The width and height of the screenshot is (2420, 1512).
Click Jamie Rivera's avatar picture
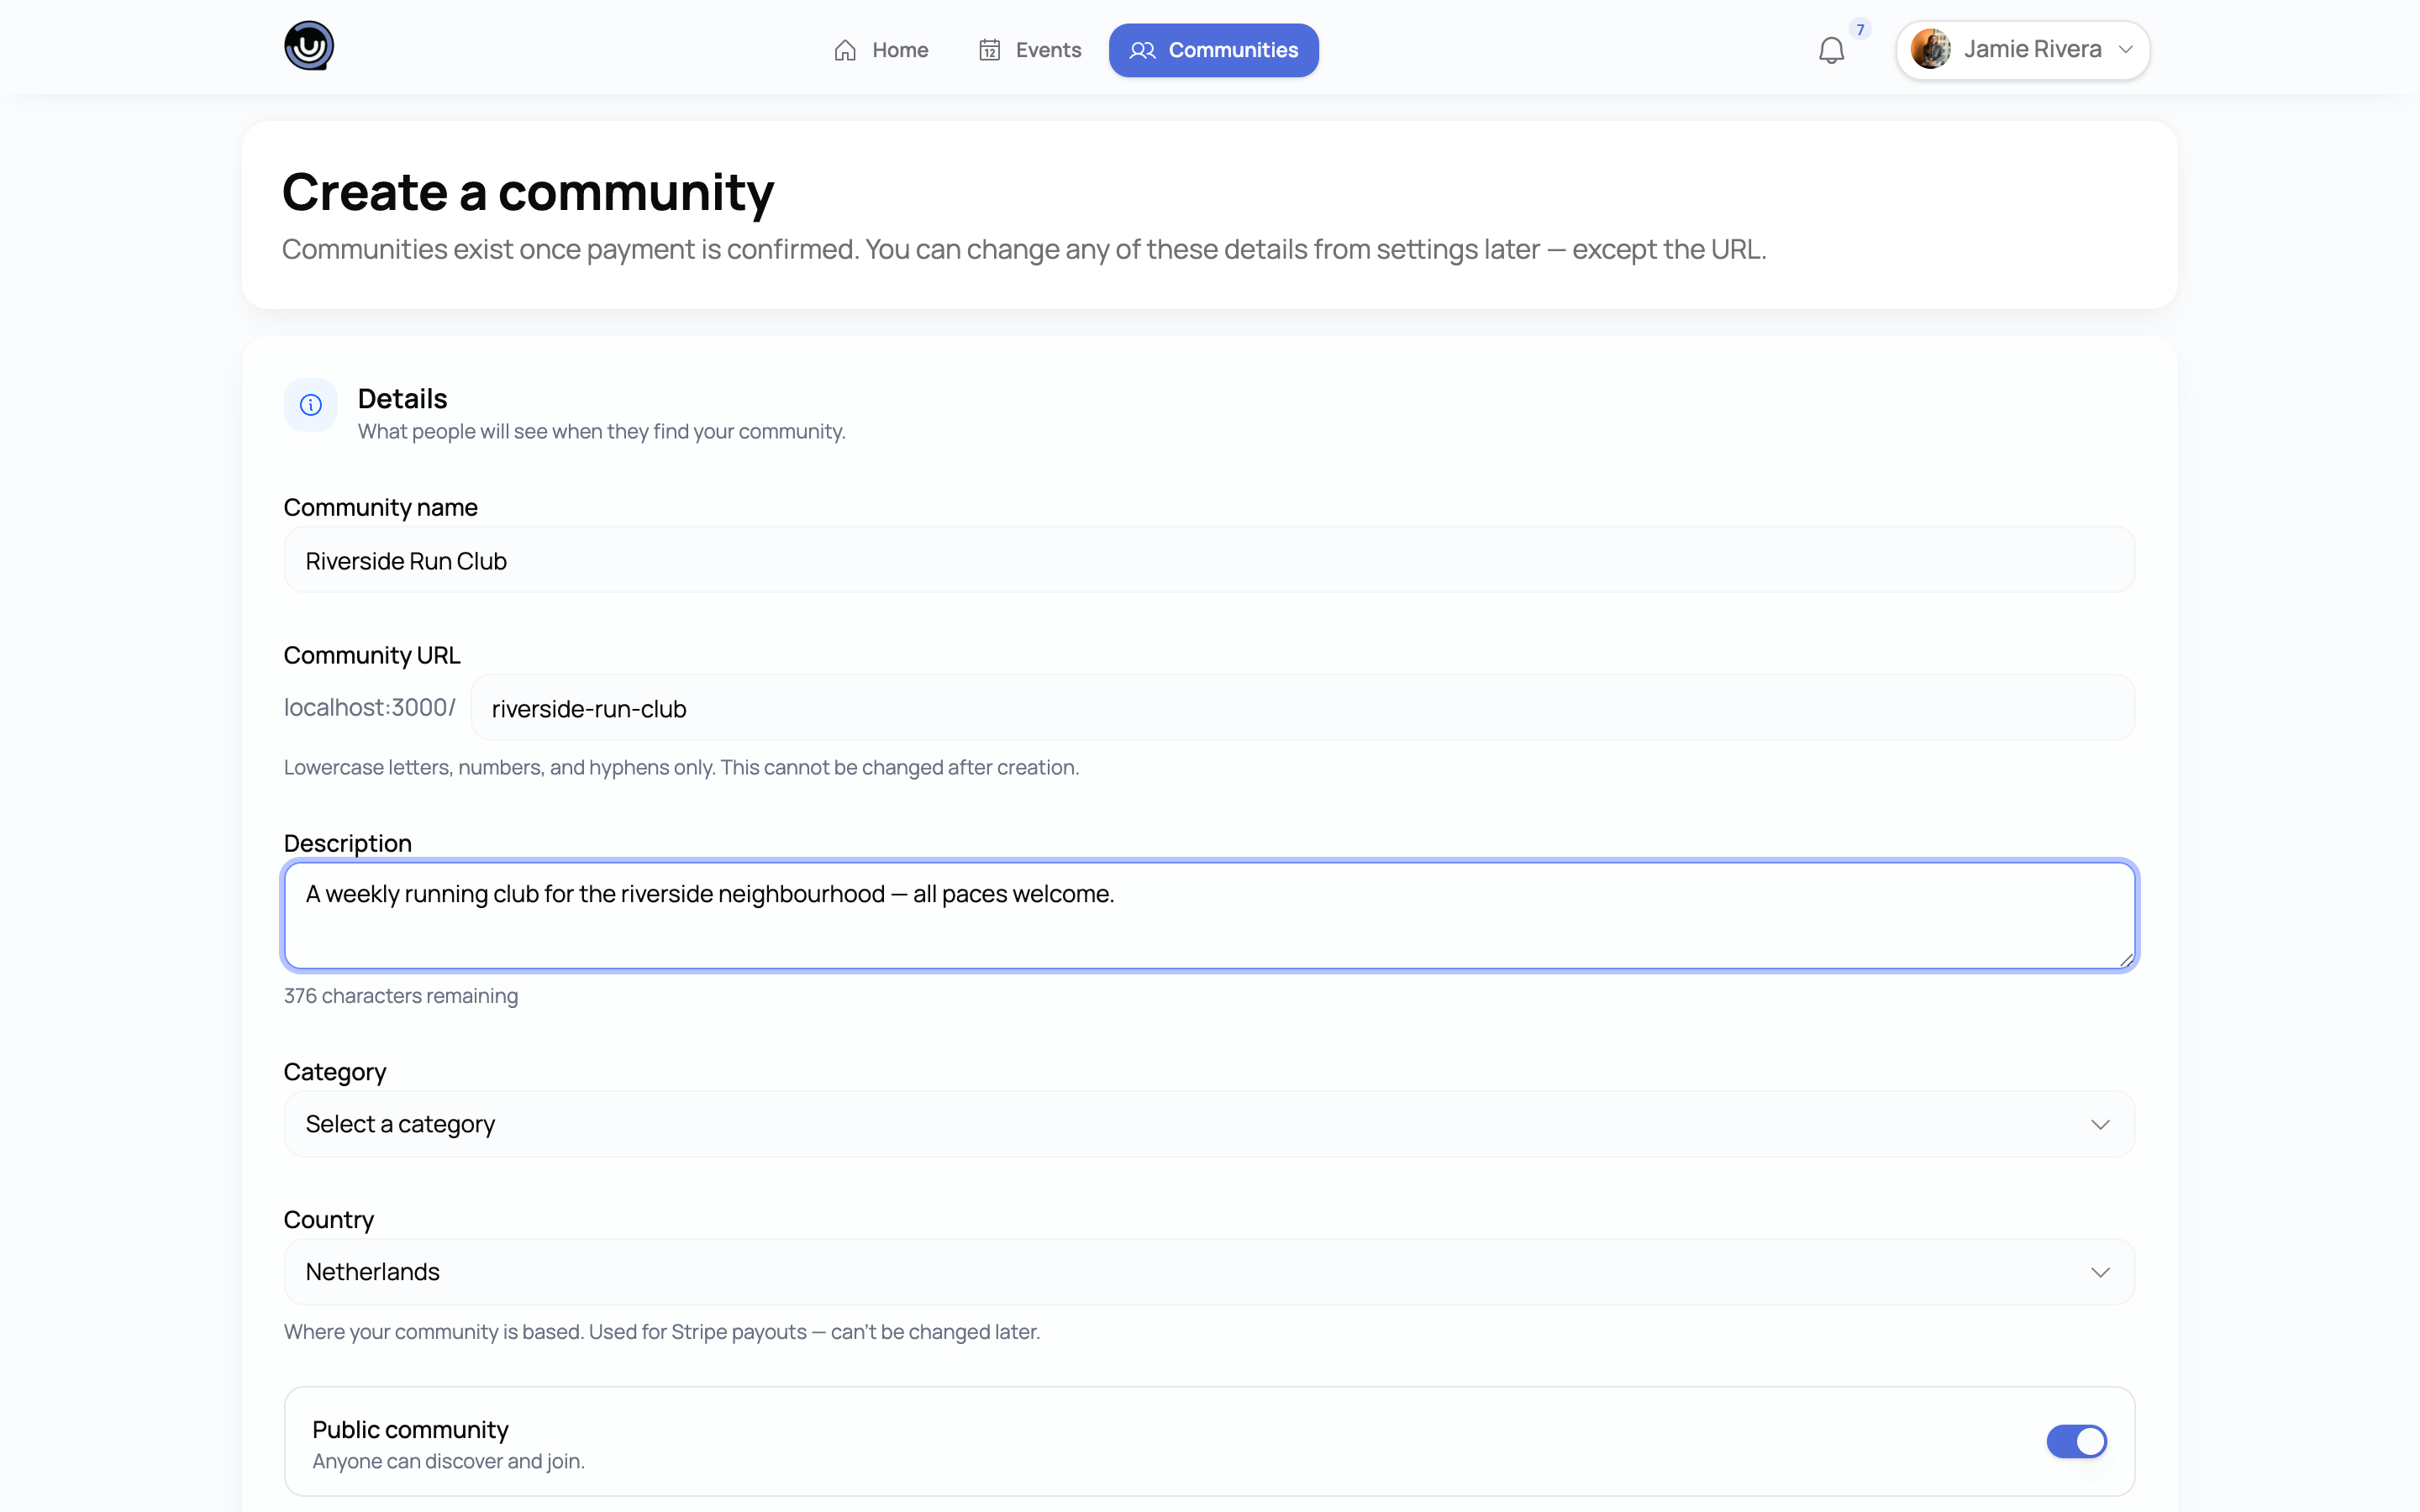point(1930,49)
